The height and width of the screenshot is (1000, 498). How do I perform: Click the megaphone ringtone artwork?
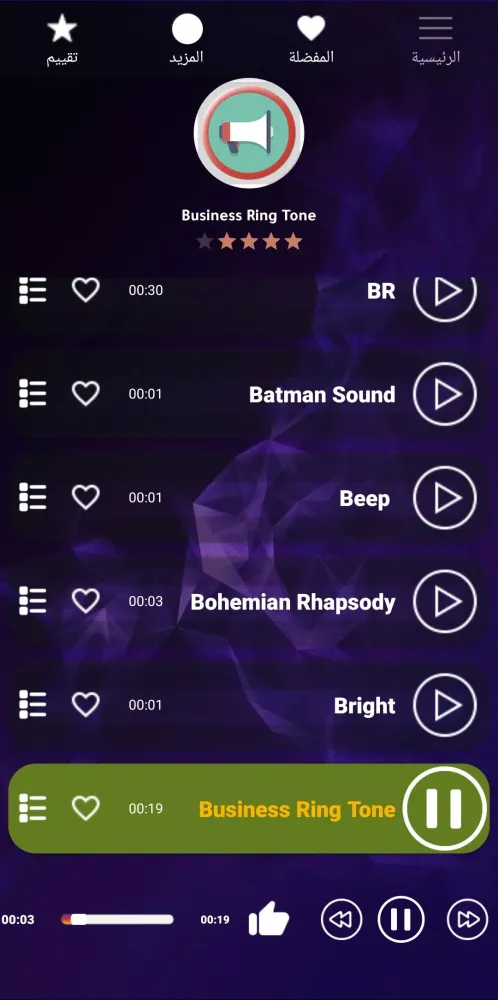(249, 133)
